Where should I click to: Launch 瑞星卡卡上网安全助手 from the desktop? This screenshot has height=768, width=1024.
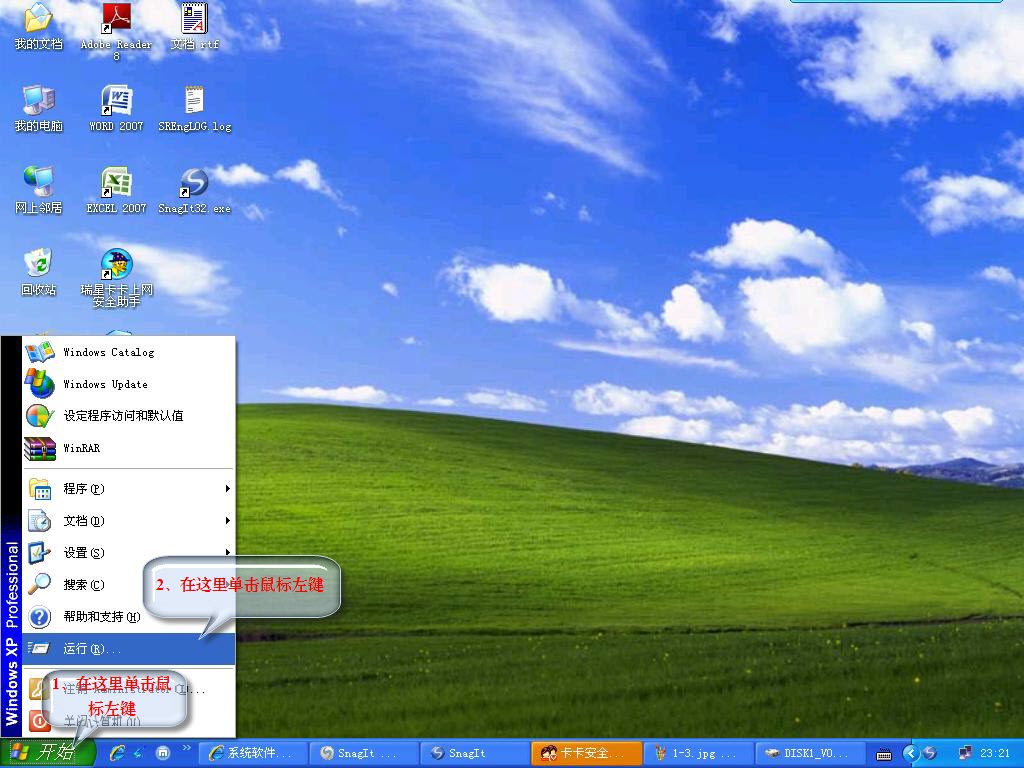click(116, 278)
